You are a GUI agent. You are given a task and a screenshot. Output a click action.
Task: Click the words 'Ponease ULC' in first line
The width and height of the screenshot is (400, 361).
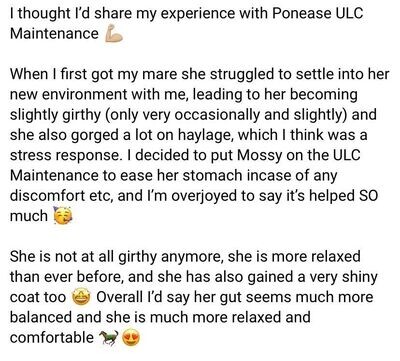tap(317, 14)
